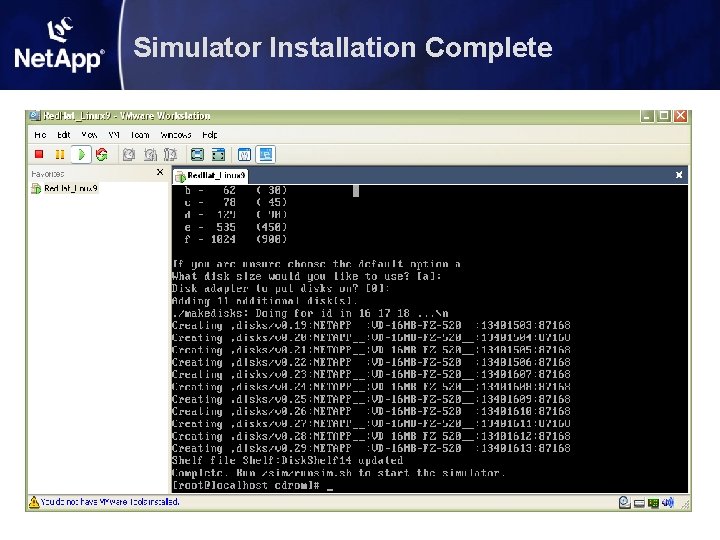
Task: Switch to Quick Switch mode icon
Action: click(x=219, y=155)
